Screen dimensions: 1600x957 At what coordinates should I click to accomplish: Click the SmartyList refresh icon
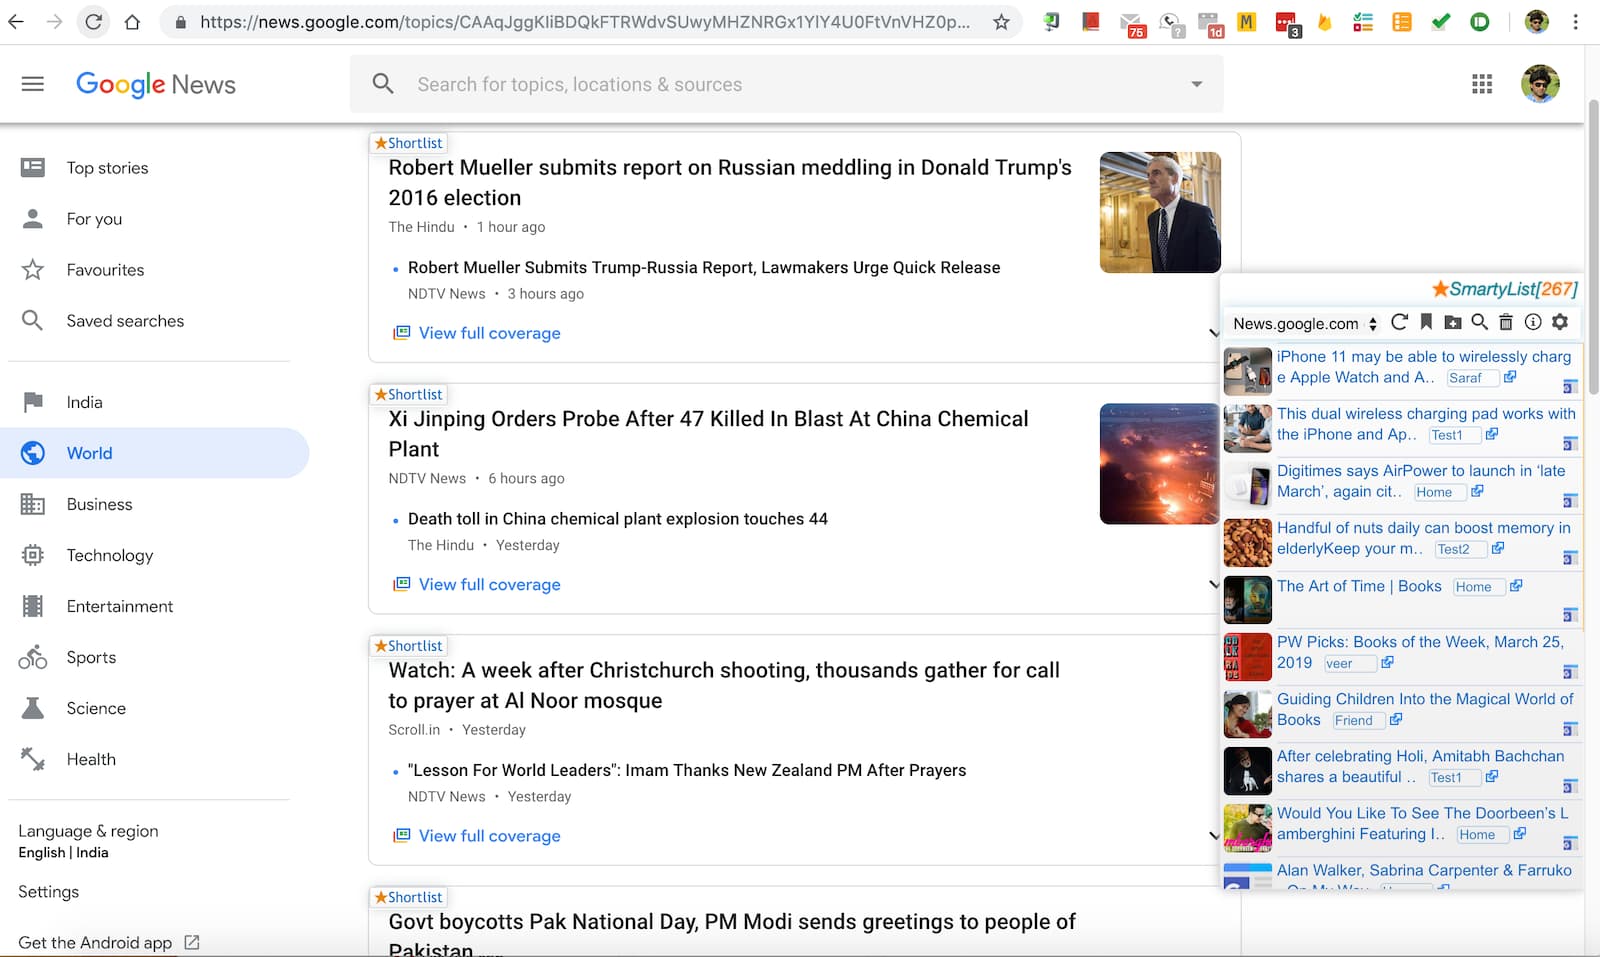(1399, 322)
